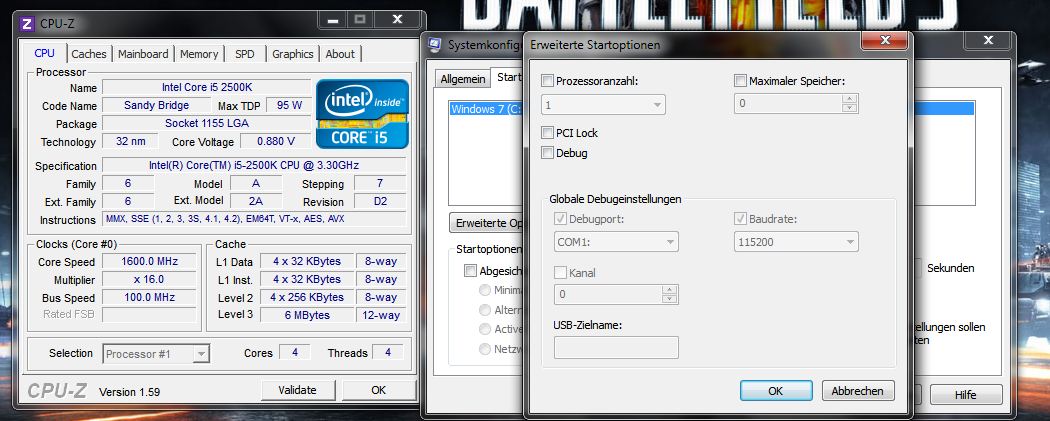This screenshot has width=1050, height=421.
Task: Click the Revision value D2
Action: click(380, 201)
